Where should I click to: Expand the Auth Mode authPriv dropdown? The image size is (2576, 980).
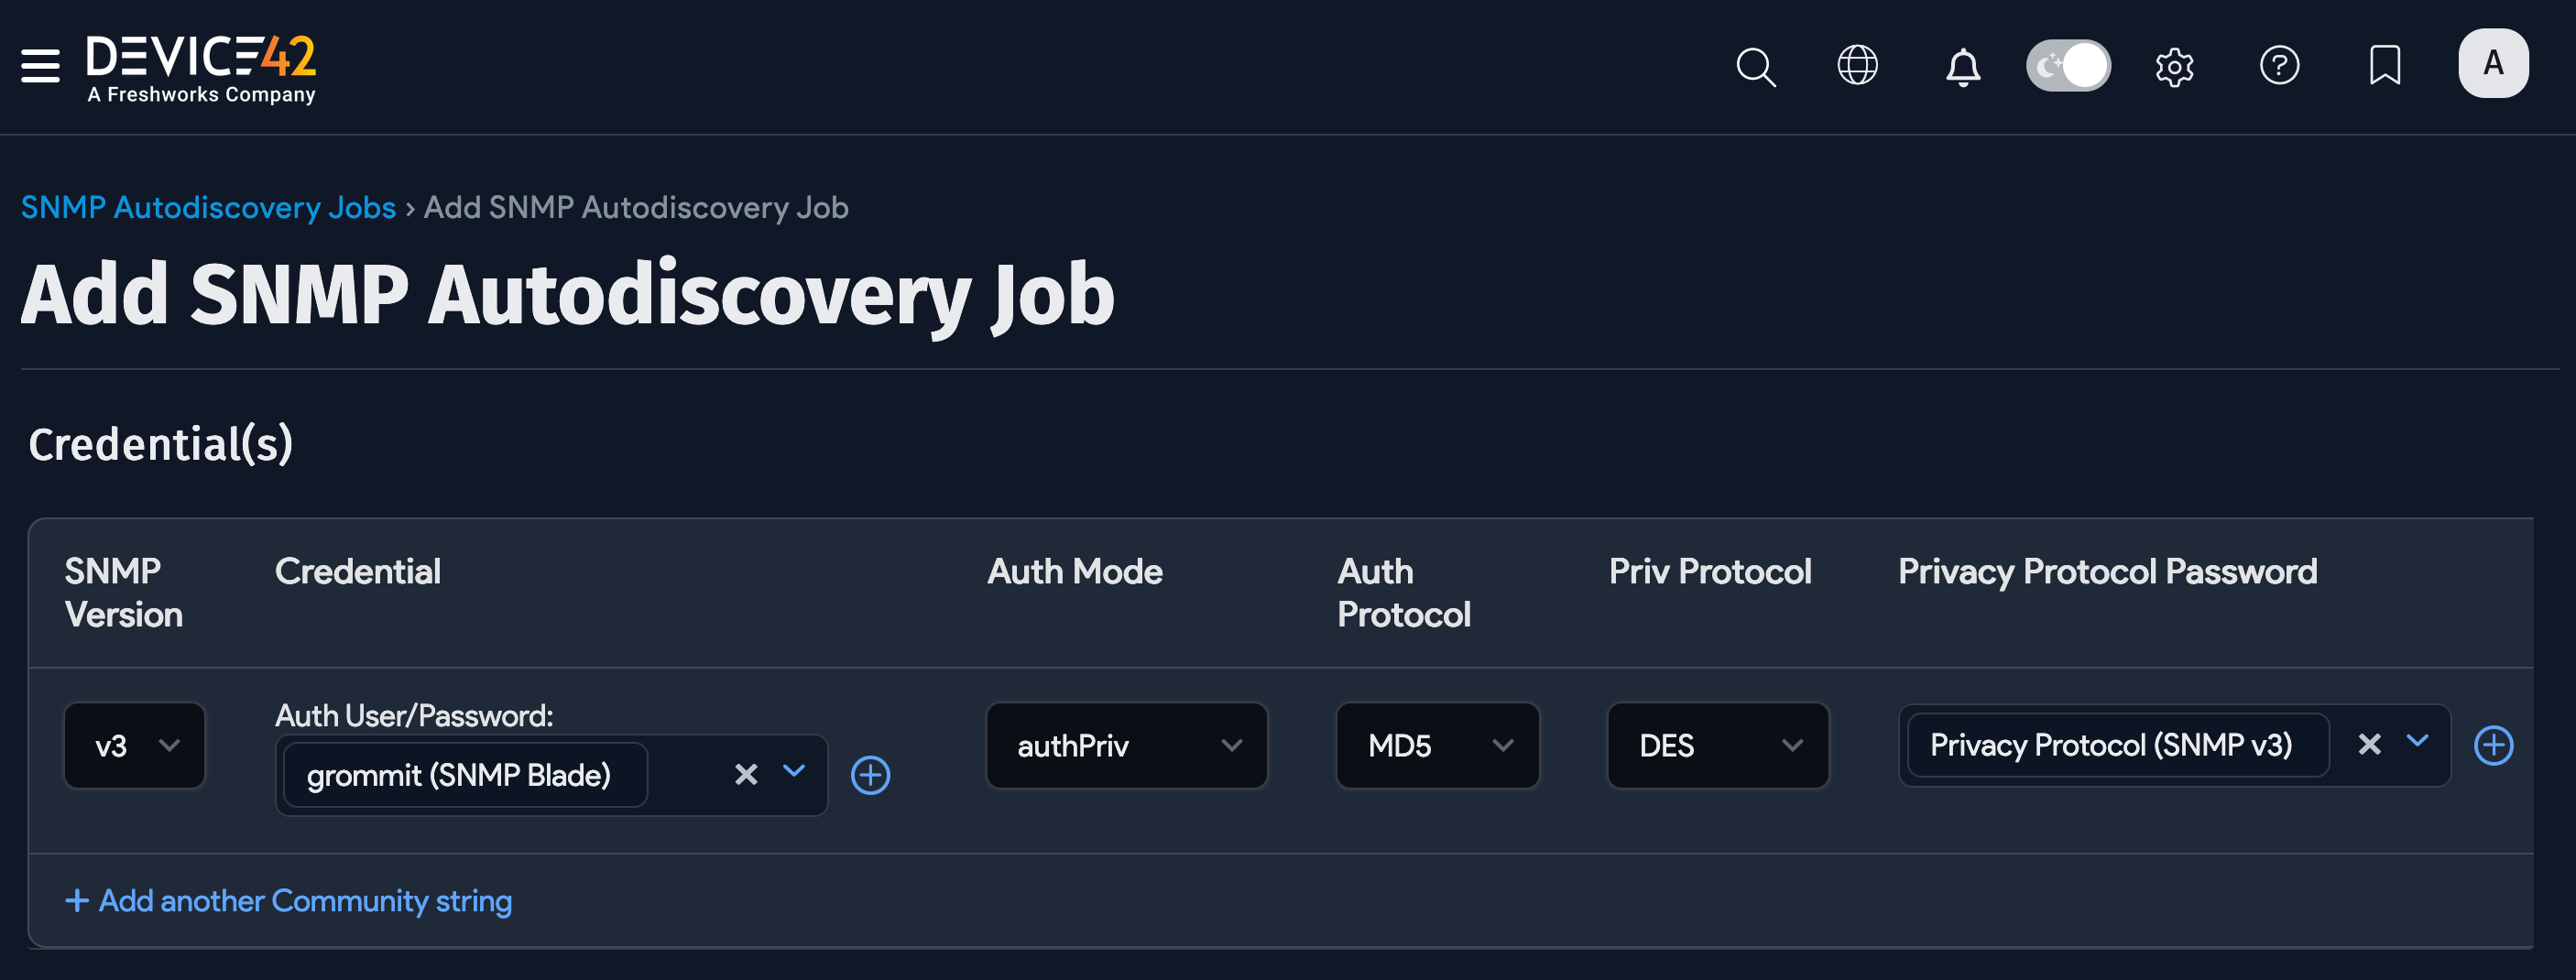tap(1126, 745)
